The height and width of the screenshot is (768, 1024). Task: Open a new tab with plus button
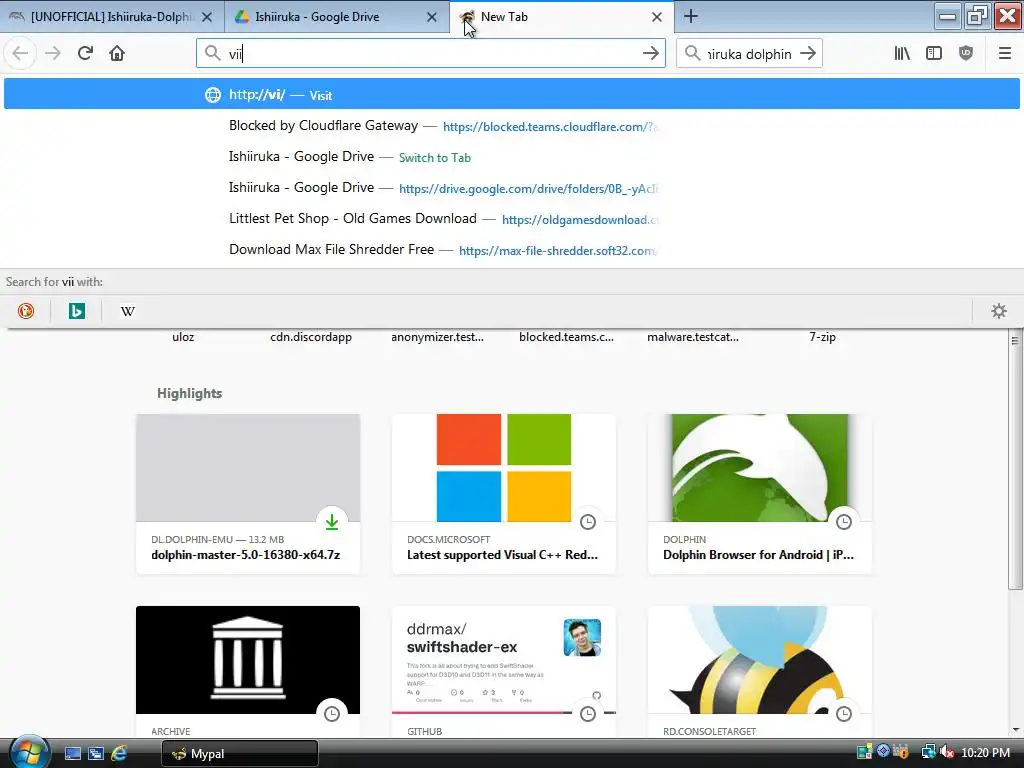691,16
